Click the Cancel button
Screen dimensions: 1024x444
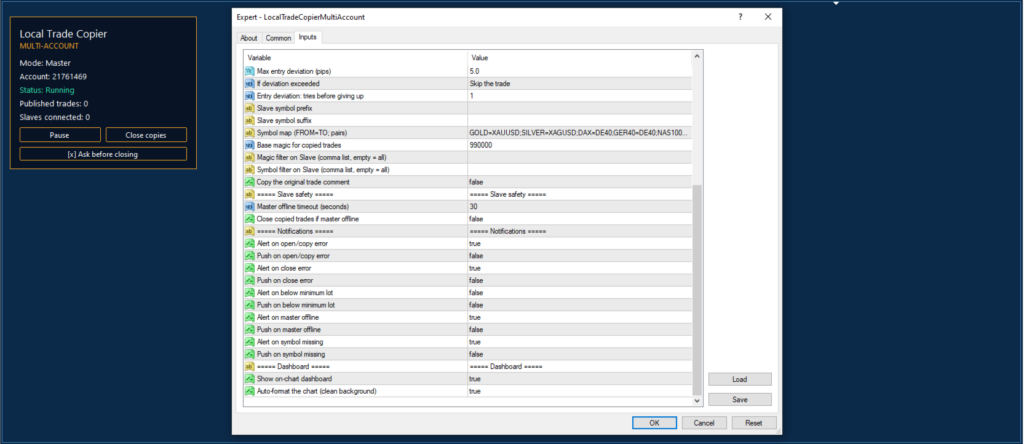click(x=704, y=422)
